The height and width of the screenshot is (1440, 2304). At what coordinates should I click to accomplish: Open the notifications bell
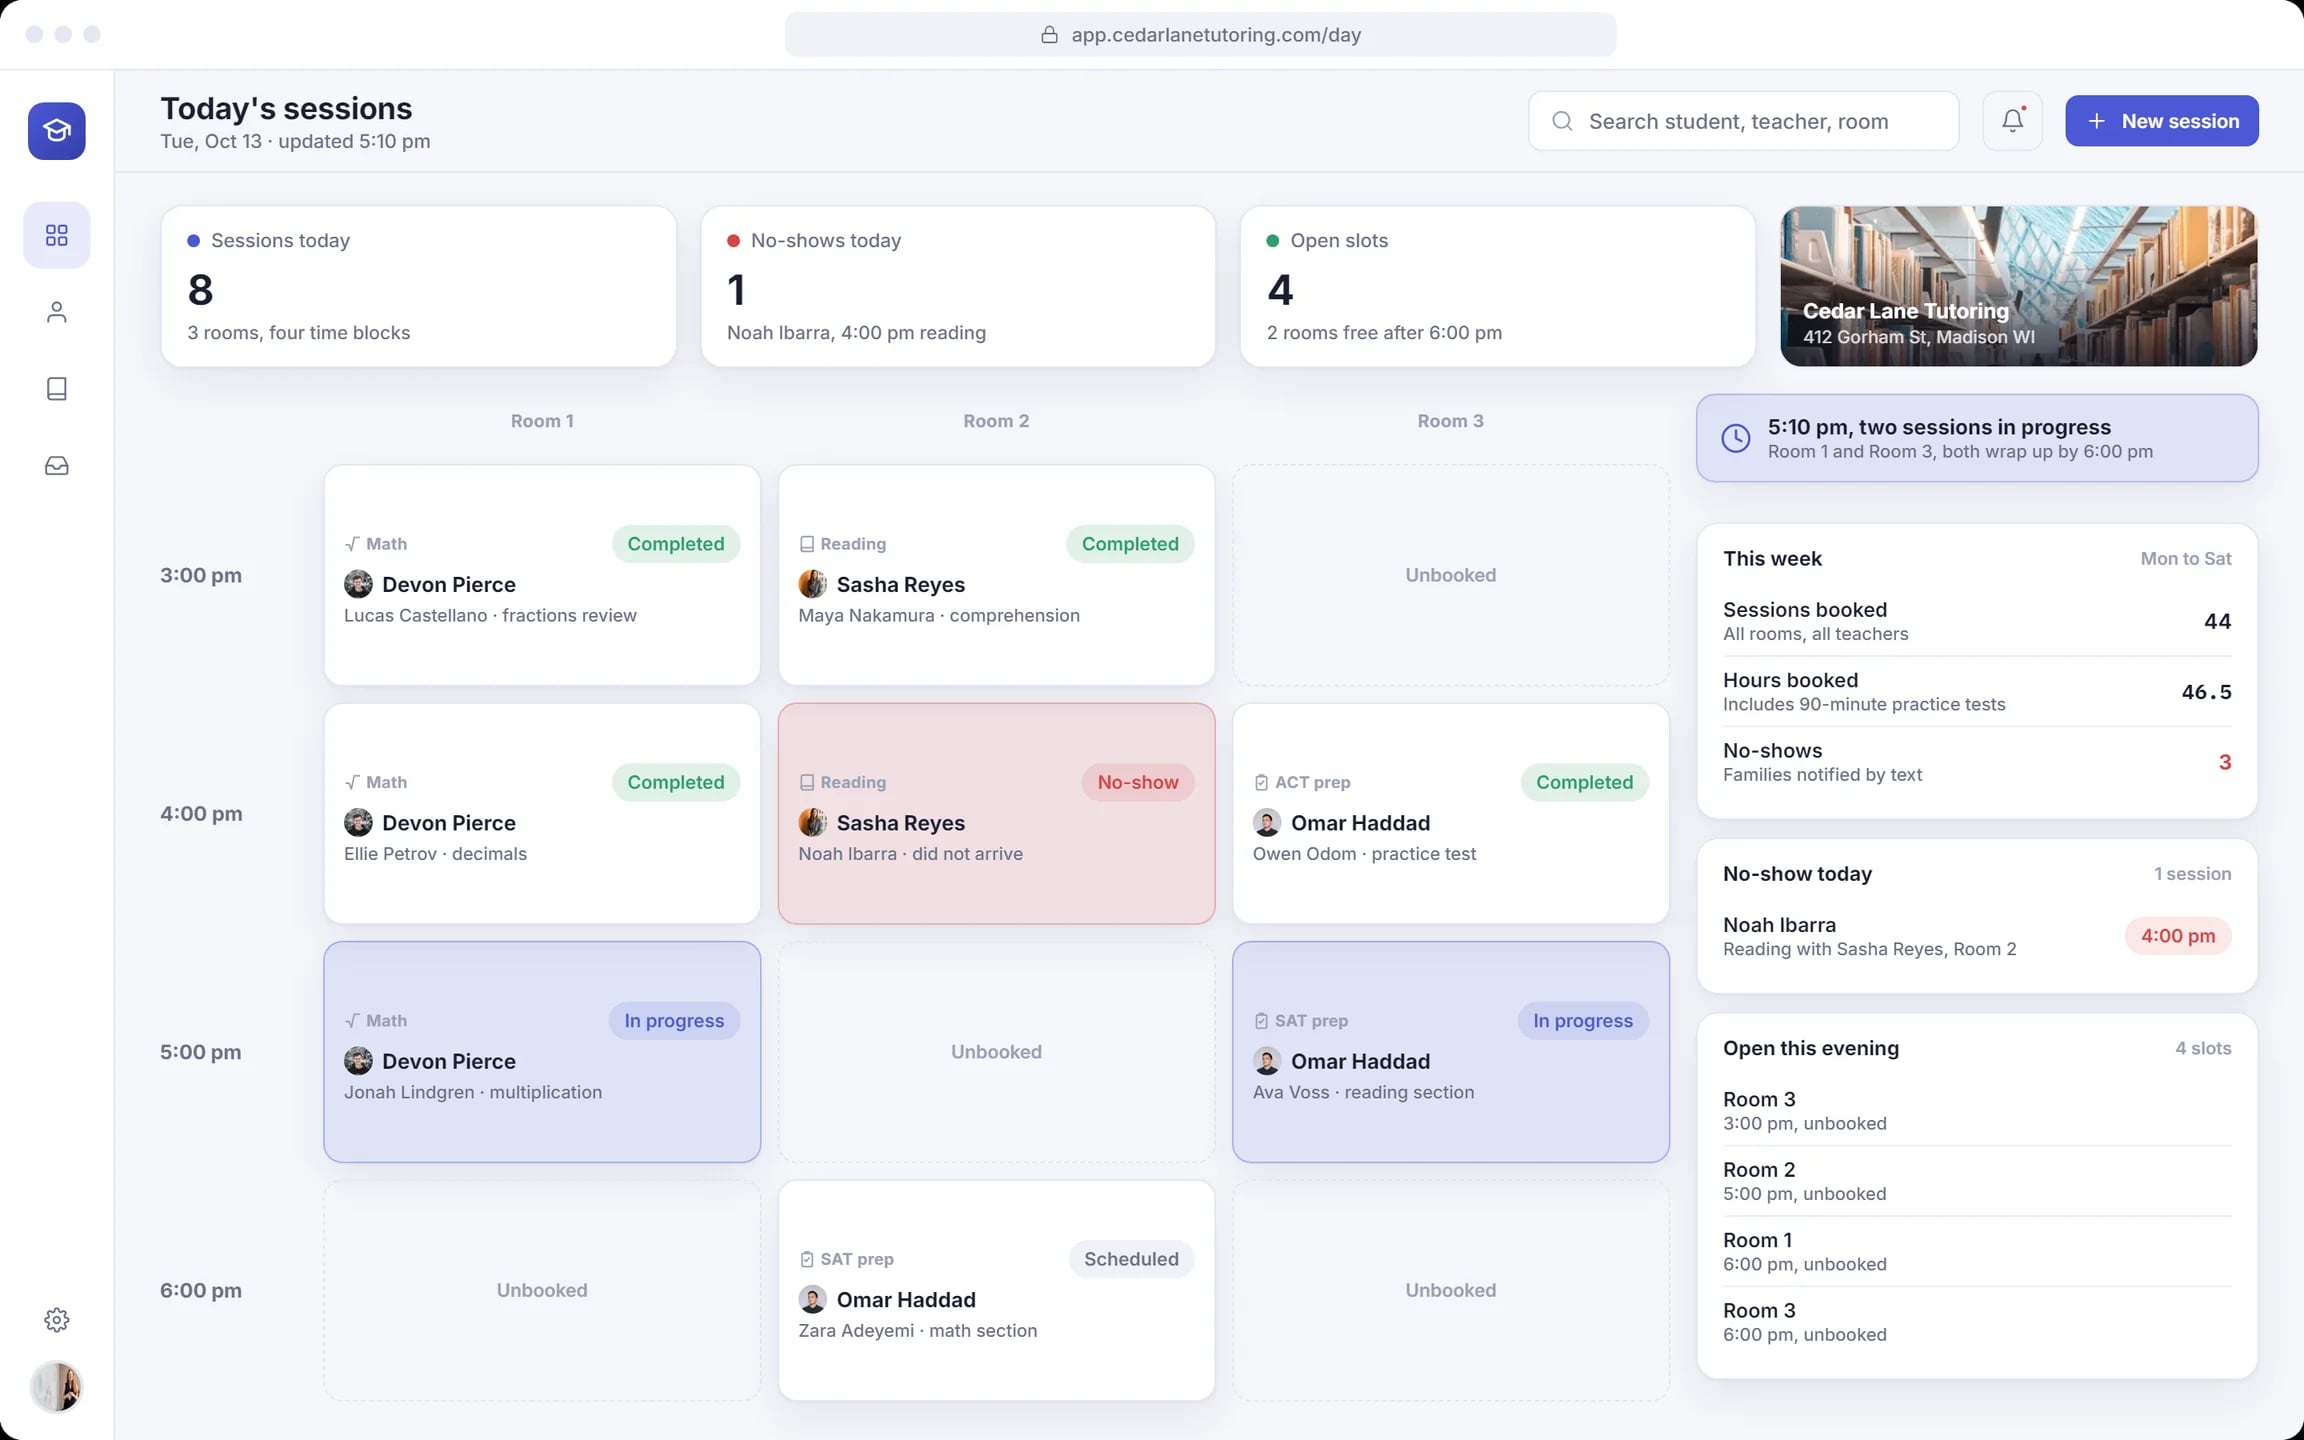coord(2012,121)
